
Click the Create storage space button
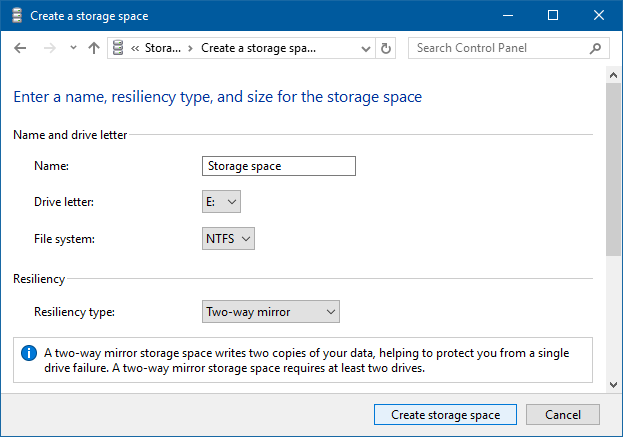pyautogui.click(x=445, y=415)
